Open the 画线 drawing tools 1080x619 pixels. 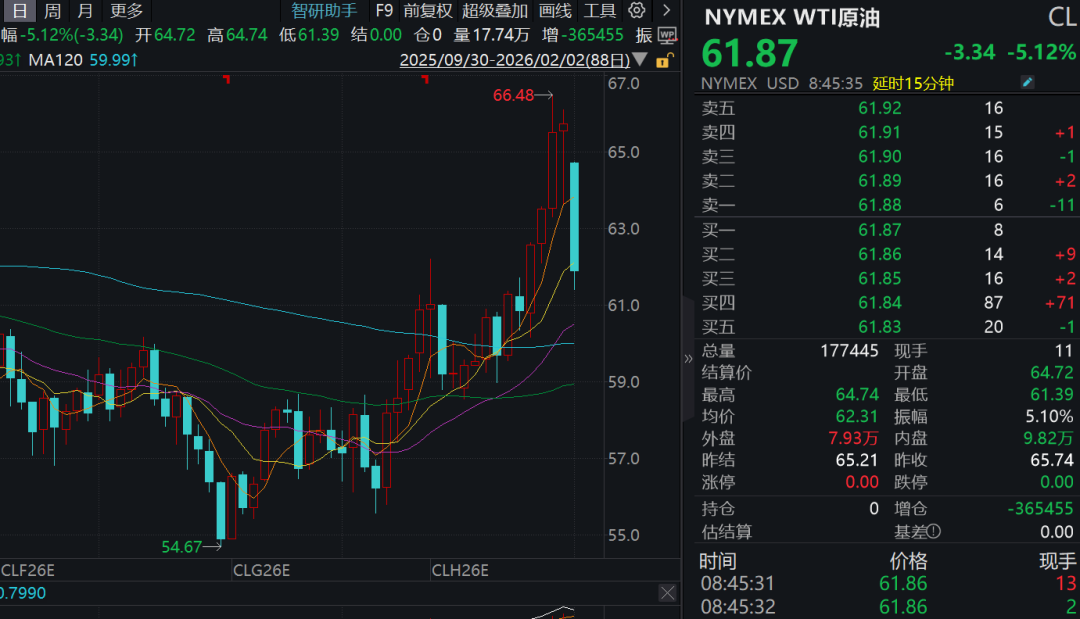coord(555,11)
